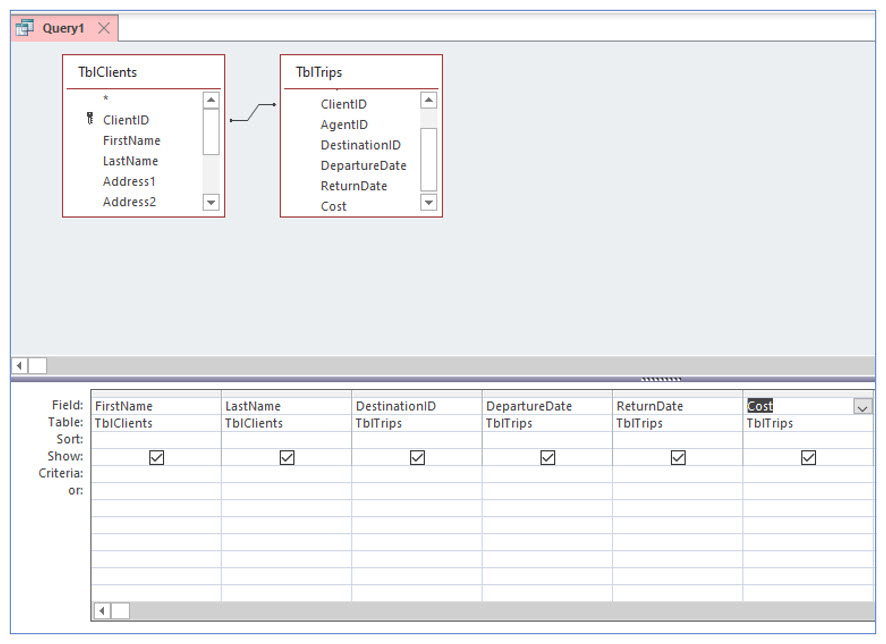
Task: Click Sort cell for FirstName column
Action: (156, 440)
